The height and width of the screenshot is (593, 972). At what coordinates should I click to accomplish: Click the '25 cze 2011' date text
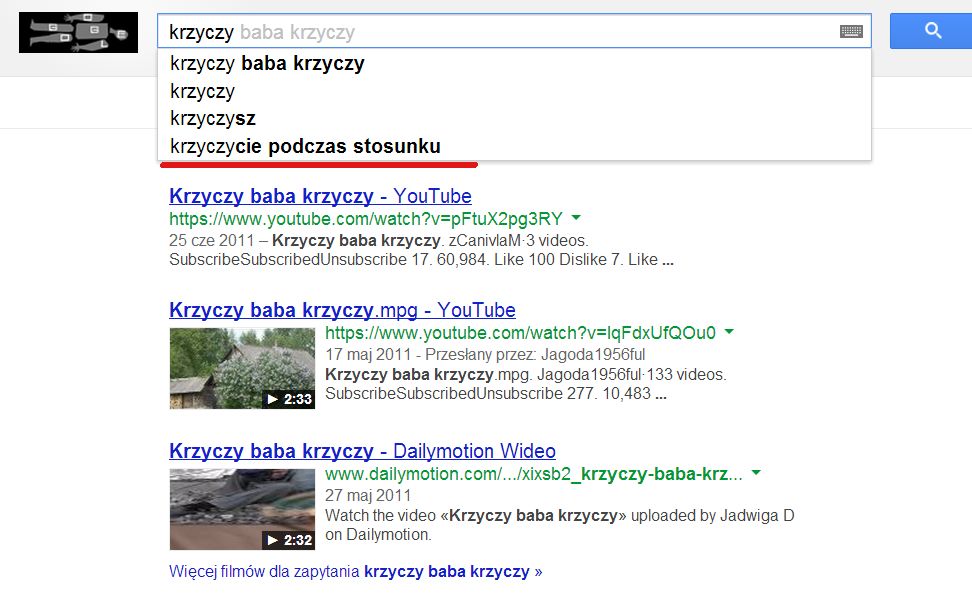pyautogui.click(x=211, y=240)
